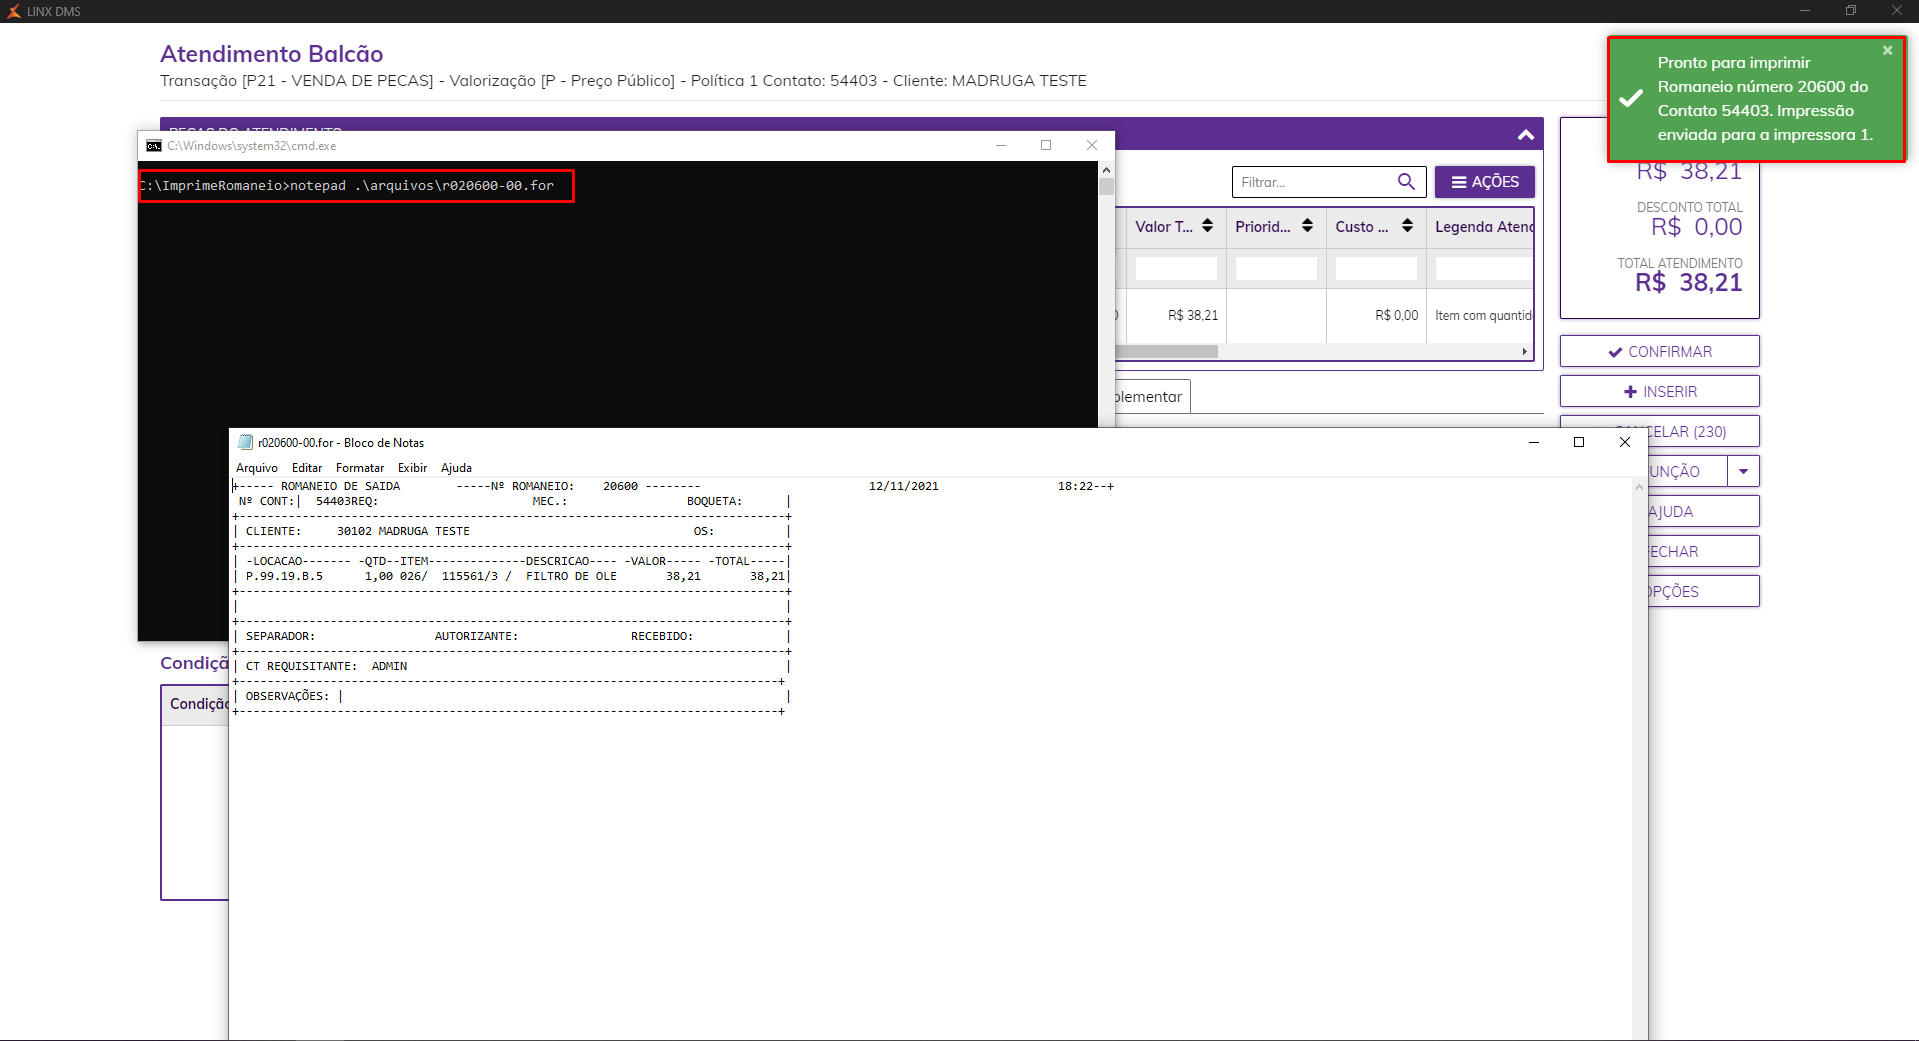Viewport: 1919px width, 1041px height.
Task: Sort by Priorid... column arrows
Action: pyautogui.click(x=1307, y=226)
